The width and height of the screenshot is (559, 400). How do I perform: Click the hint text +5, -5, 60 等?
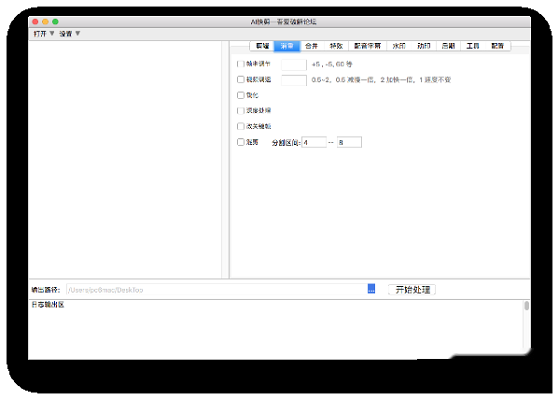332,64
